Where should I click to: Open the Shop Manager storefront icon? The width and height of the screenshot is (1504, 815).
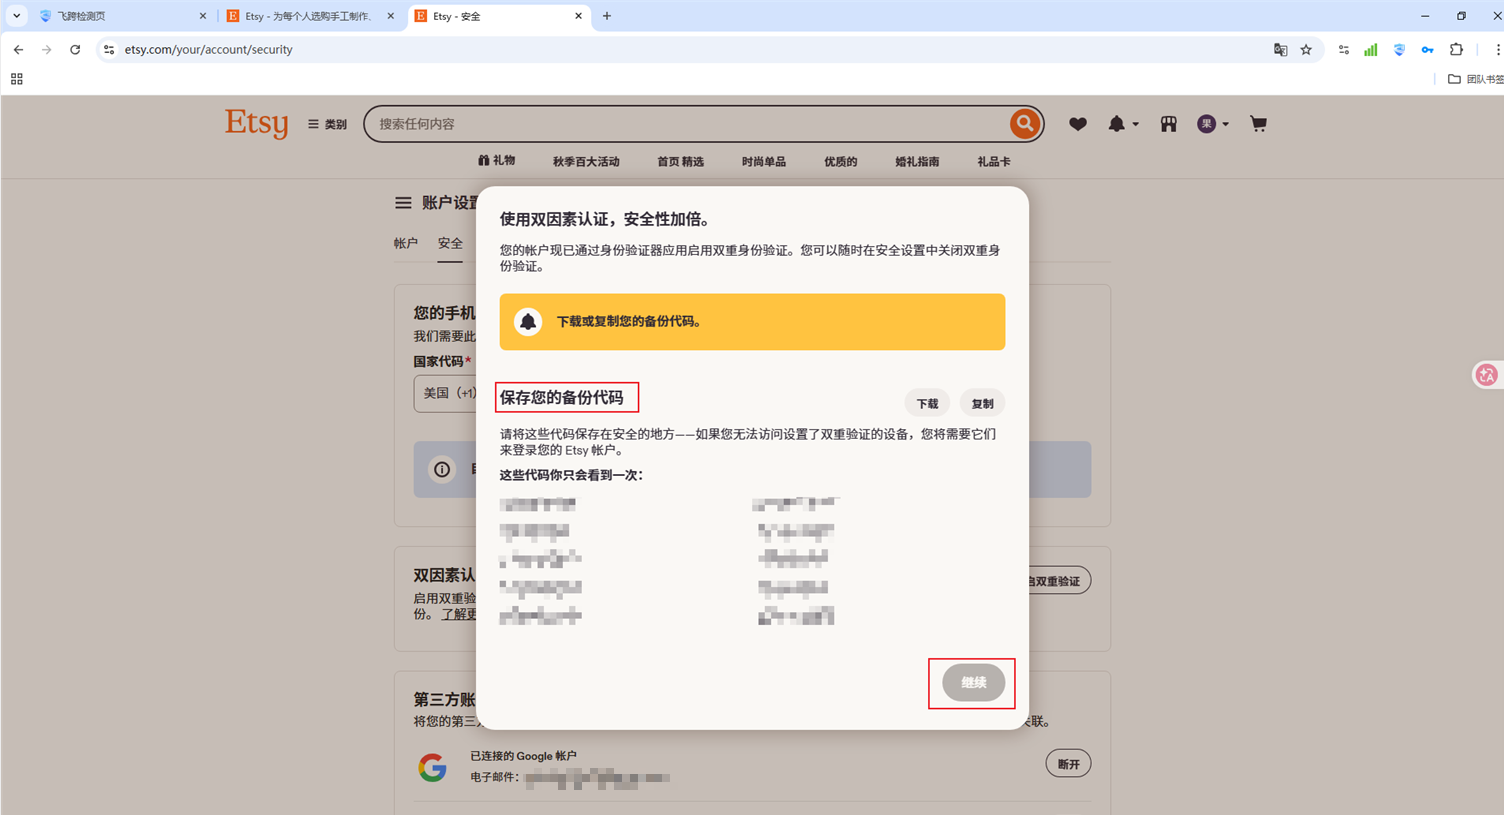1168,124
